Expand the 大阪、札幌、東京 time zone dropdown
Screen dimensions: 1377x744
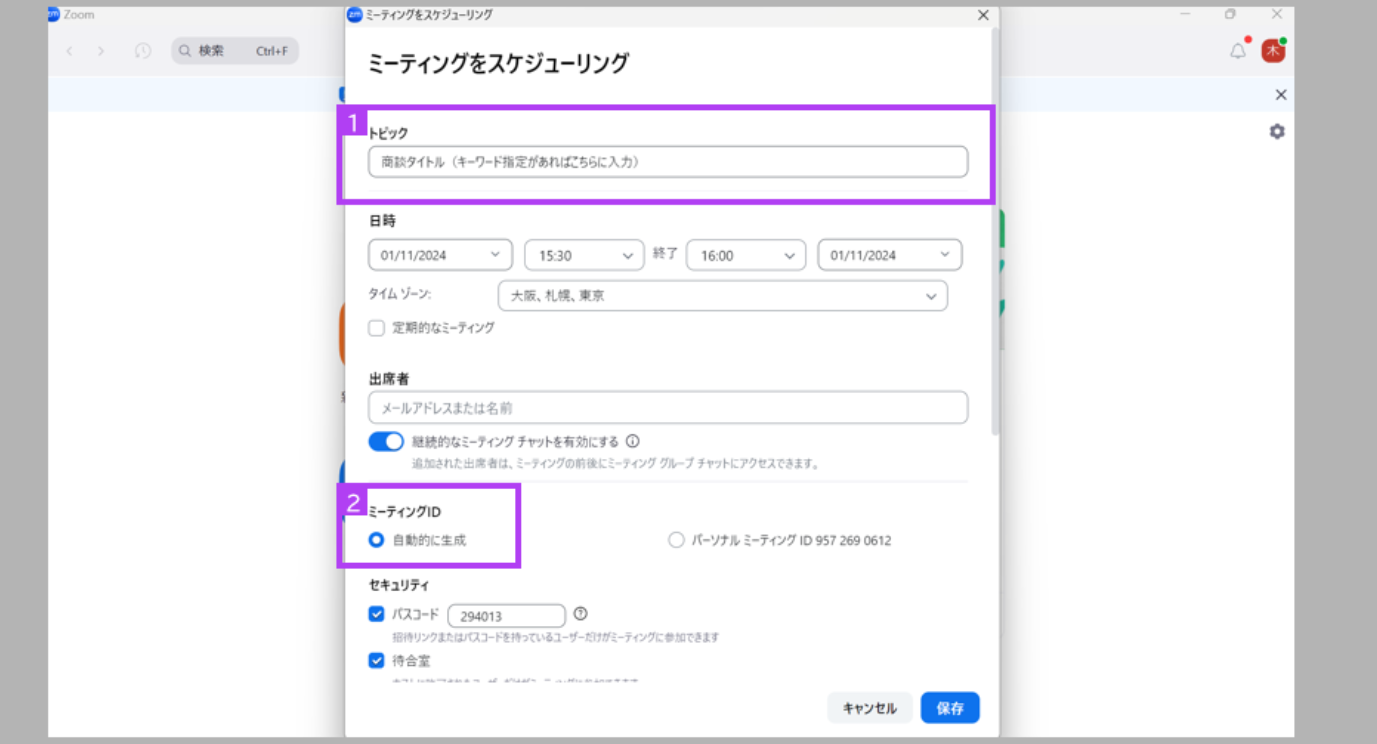point(722,296)
